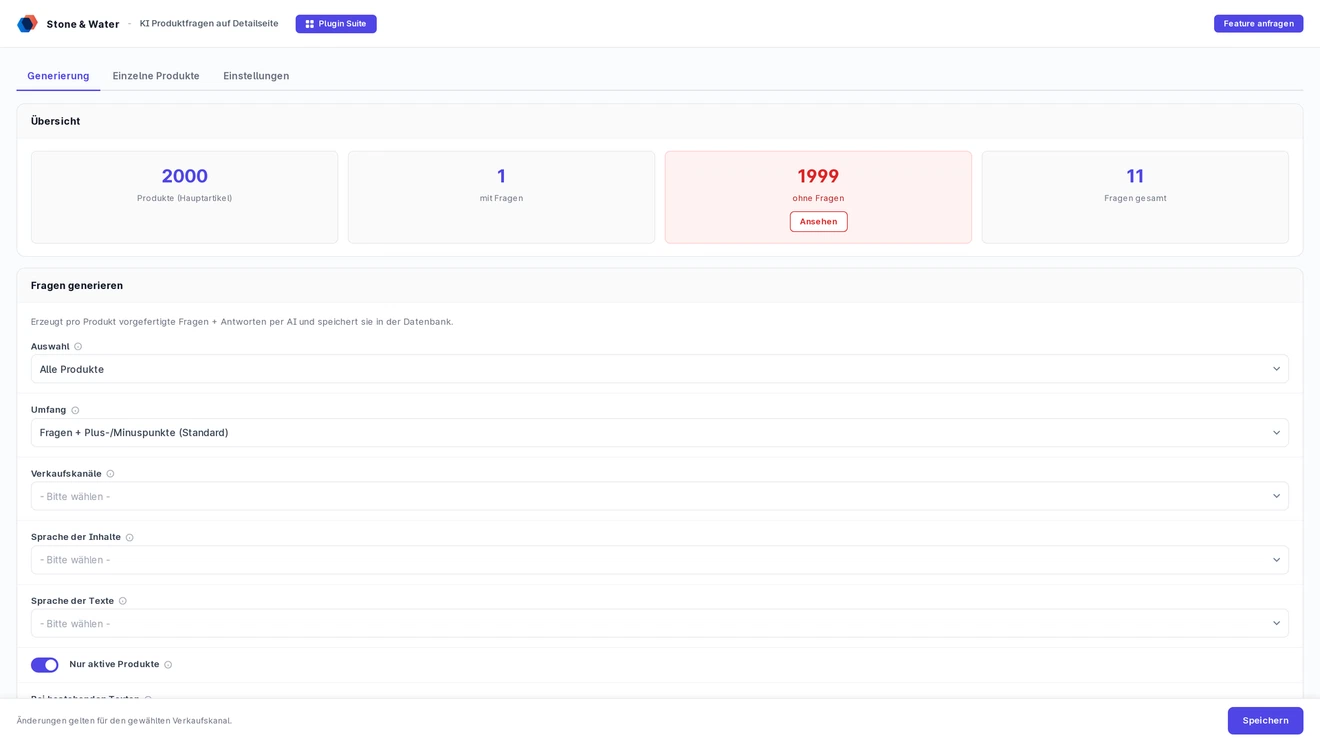
Task: Click Feature anfragen button
Action: [1258, 24]
